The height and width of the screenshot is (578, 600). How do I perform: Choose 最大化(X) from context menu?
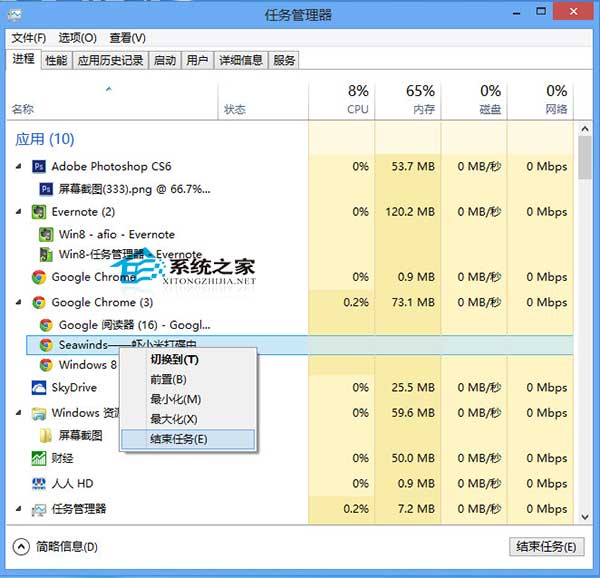click(188, 419)
